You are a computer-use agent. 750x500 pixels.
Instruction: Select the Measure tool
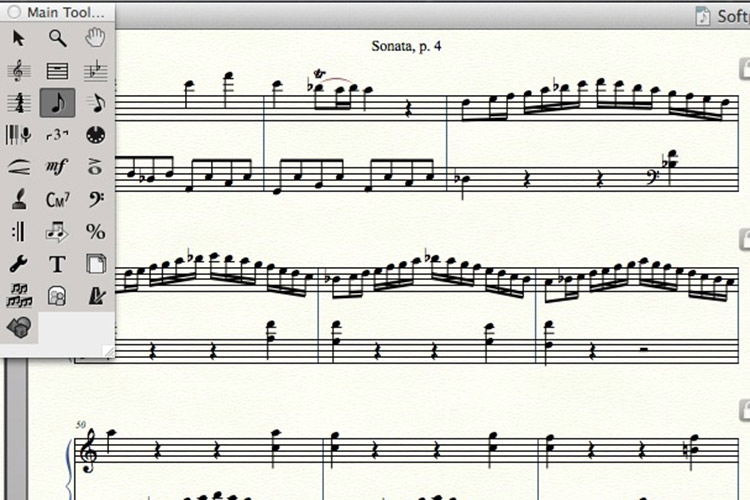click(x=57, y=71)
